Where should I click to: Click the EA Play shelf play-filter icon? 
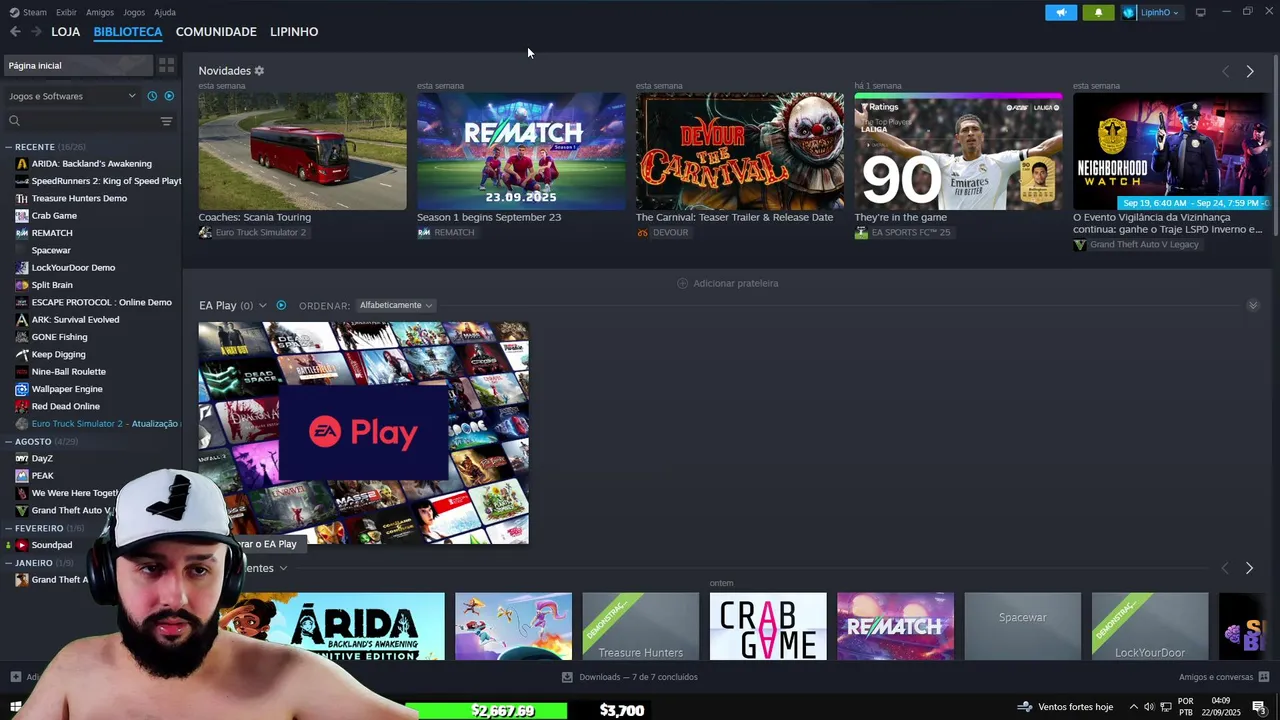281,305
